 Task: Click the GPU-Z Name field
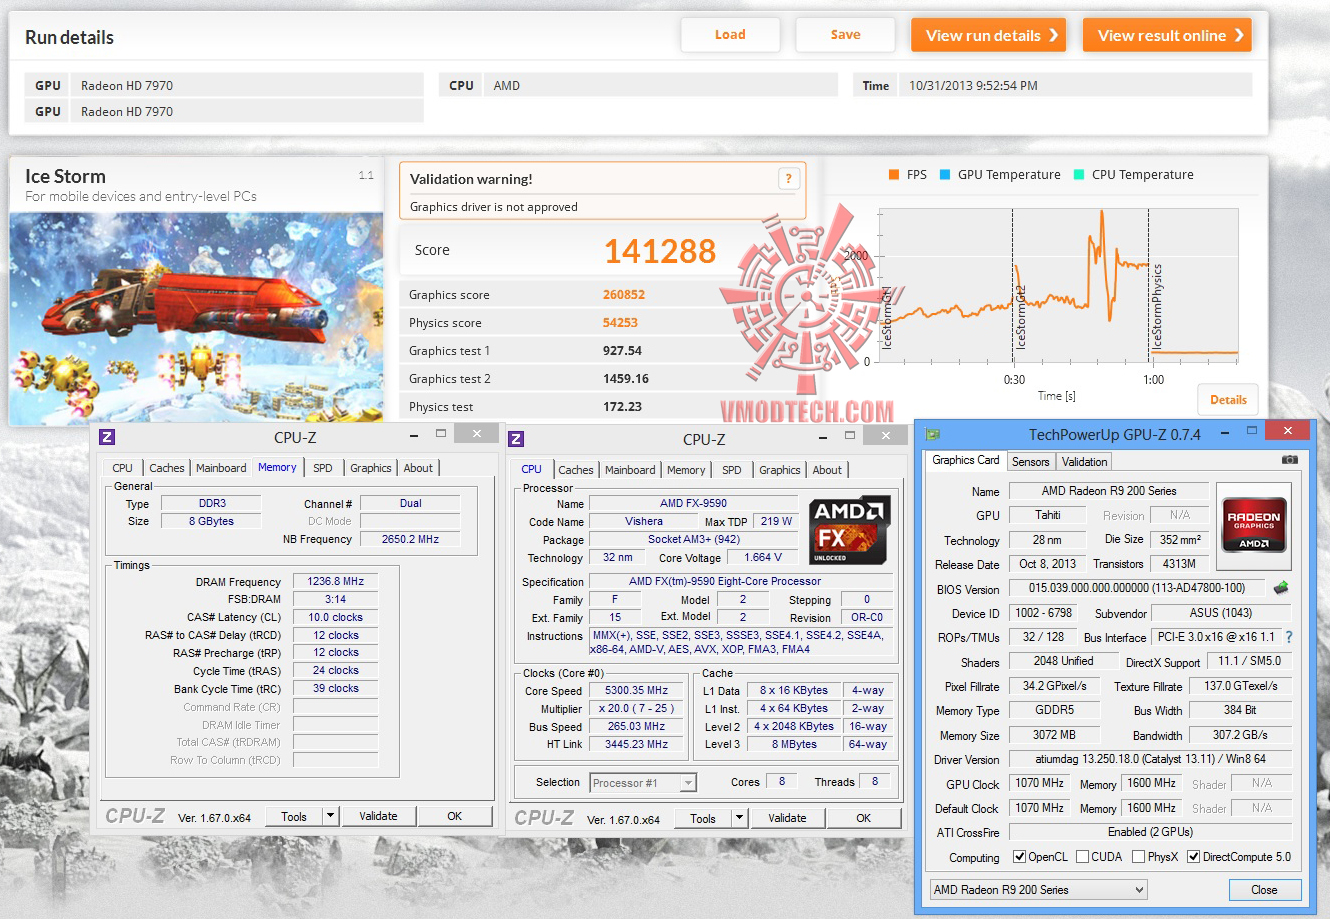[1108, 491]
